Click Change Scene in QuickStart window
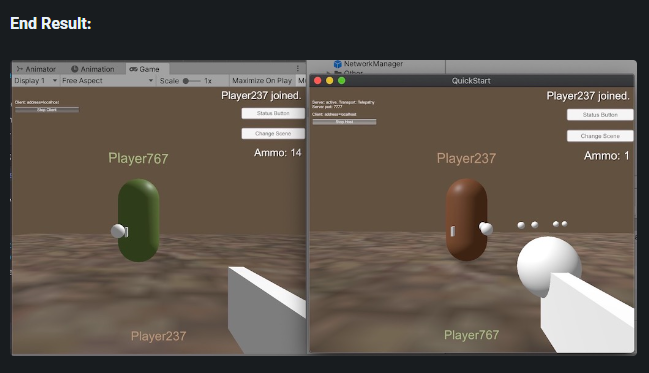The height and width of the screenshot is (373, 649). click(600, 136)
